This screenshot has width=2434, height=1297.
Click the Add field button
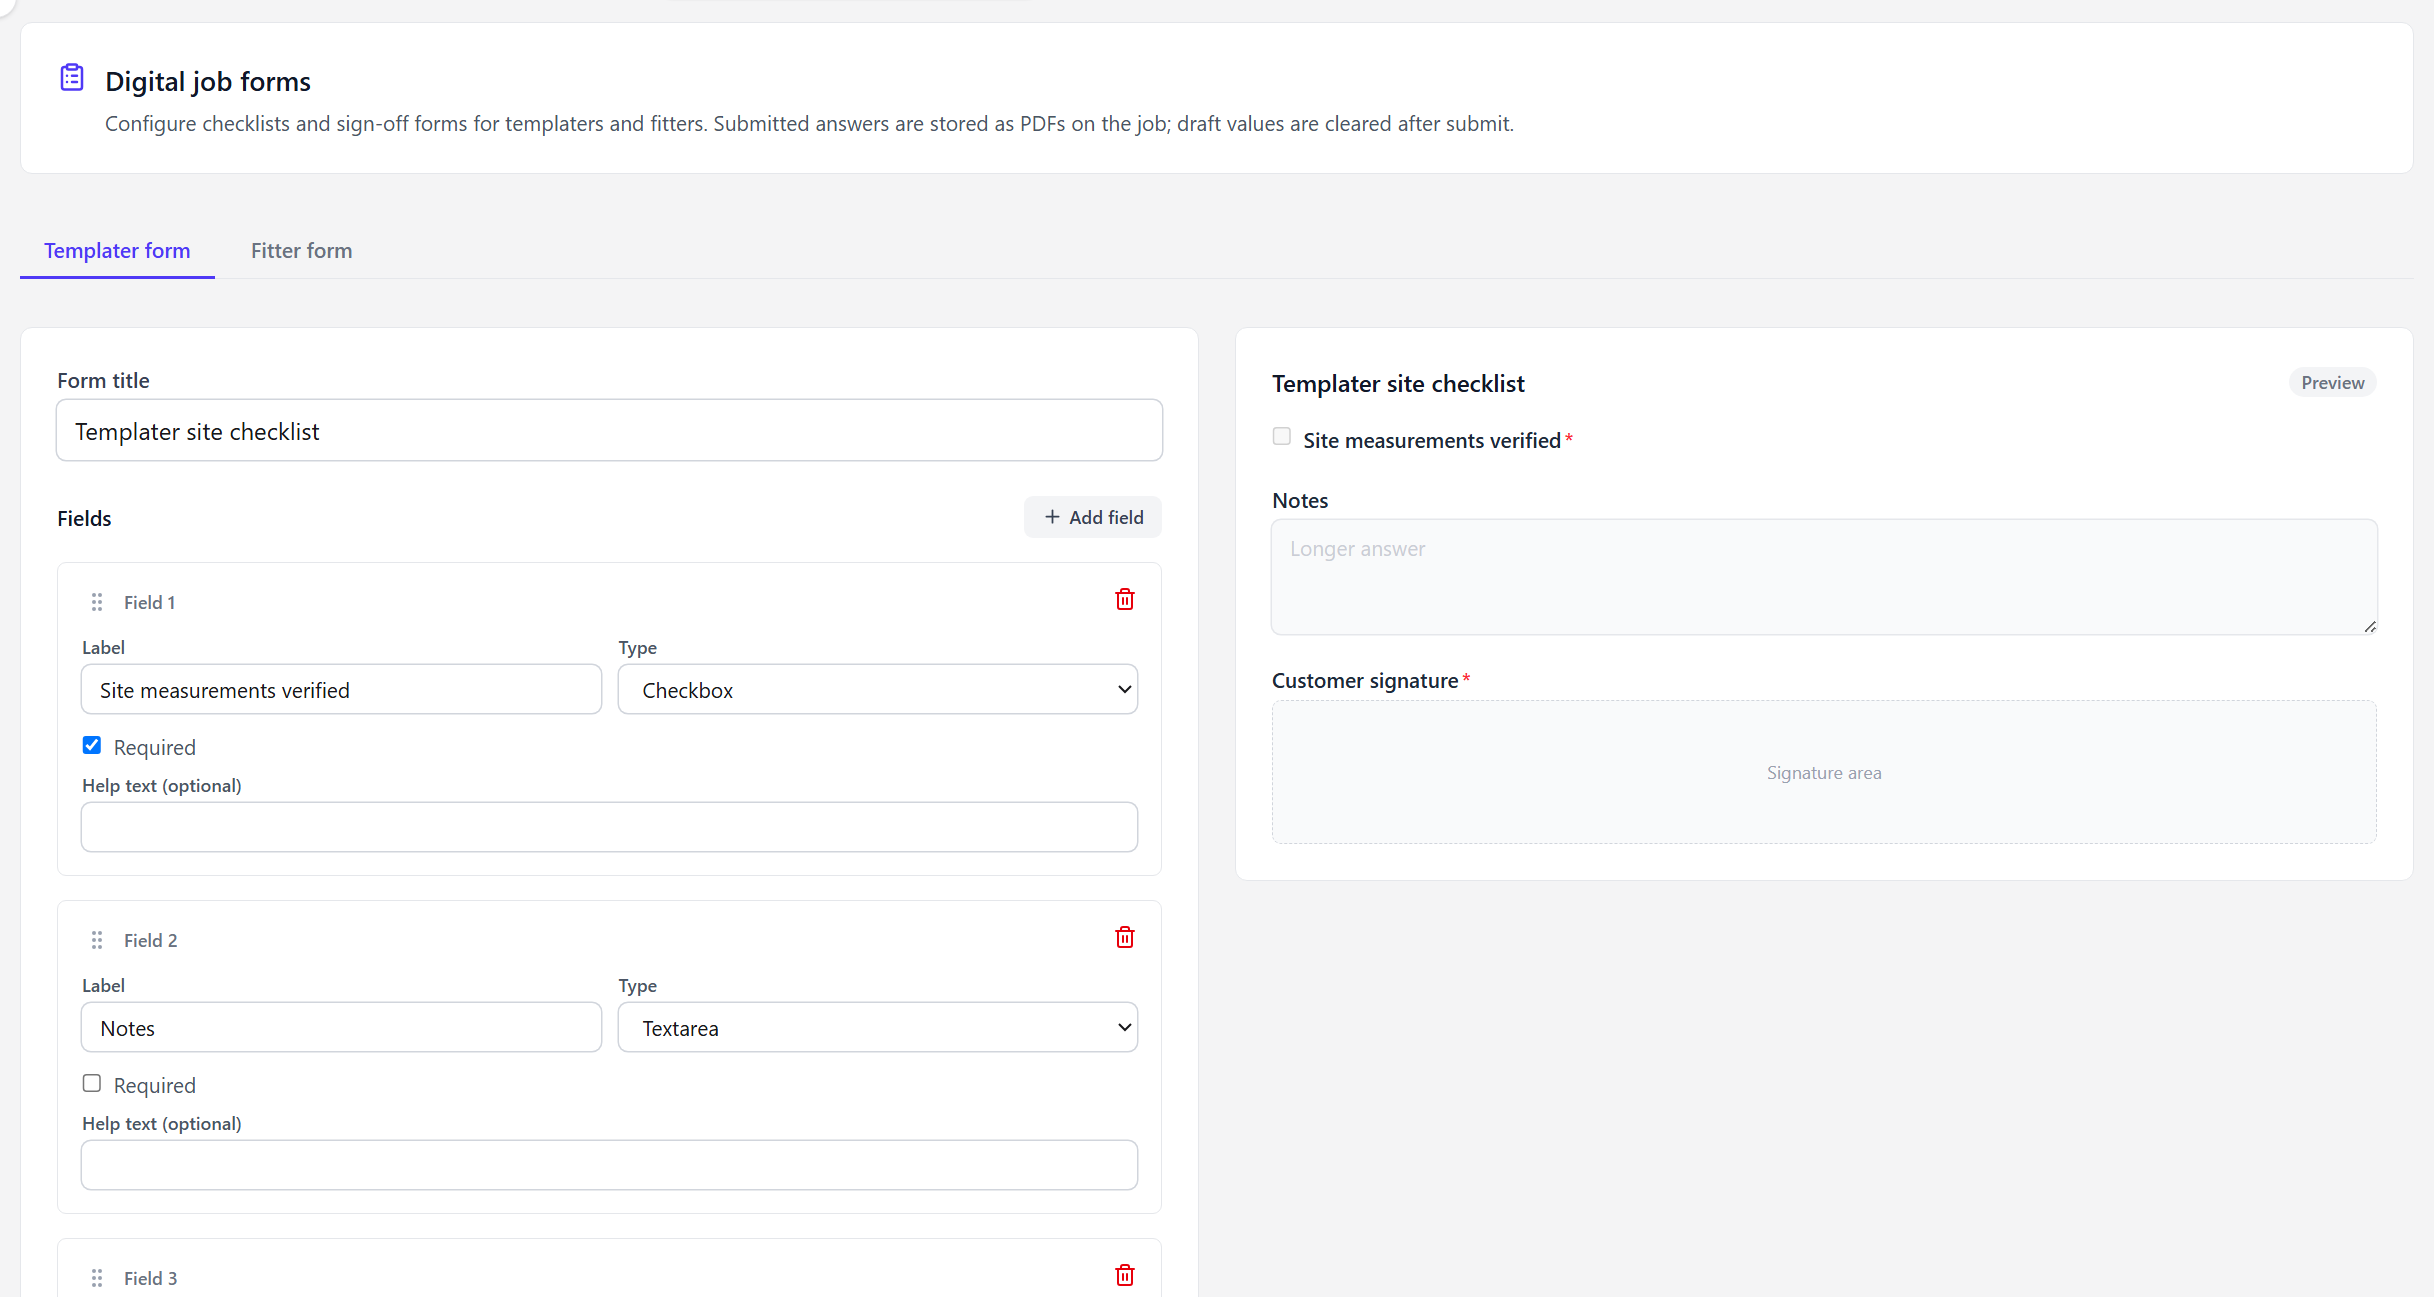pos(1093,518)
